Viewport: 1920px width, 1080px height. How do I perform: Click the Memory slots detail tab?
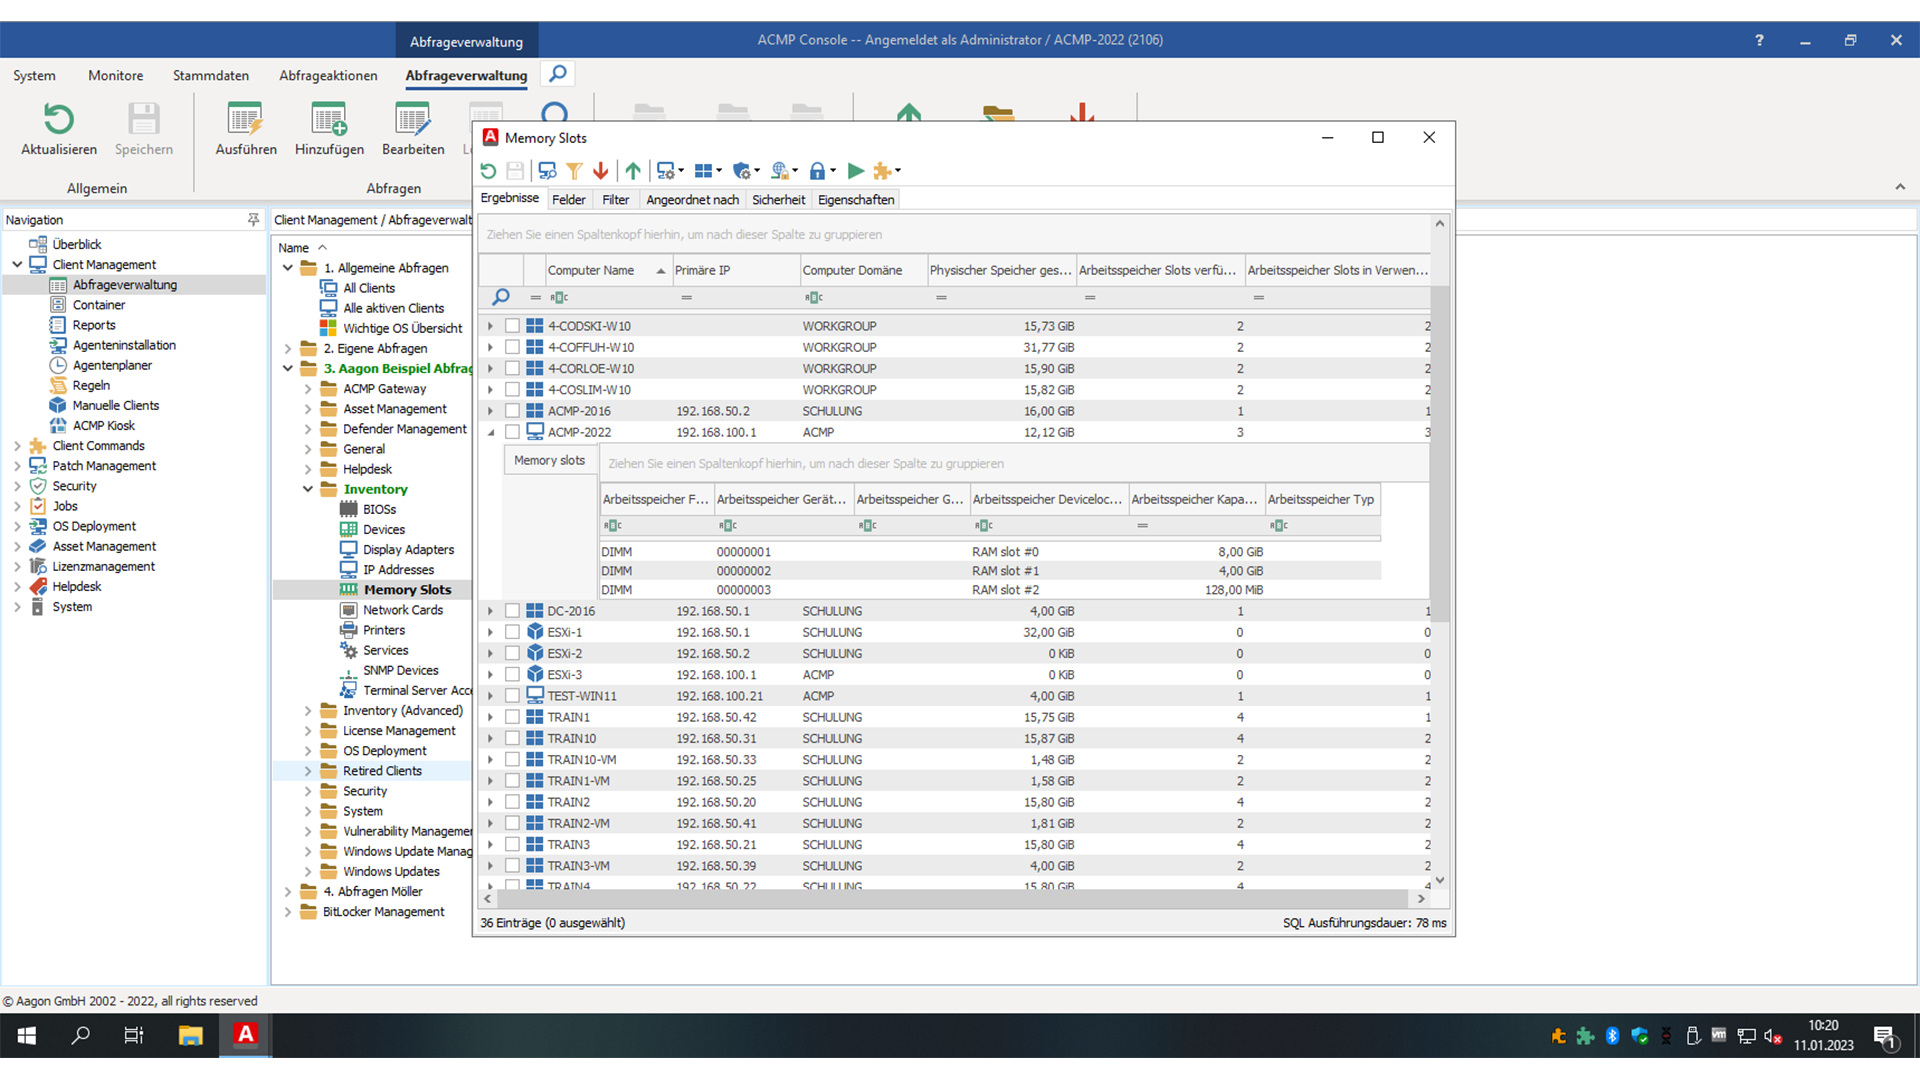pyautogui.click(x=549, y=461)
